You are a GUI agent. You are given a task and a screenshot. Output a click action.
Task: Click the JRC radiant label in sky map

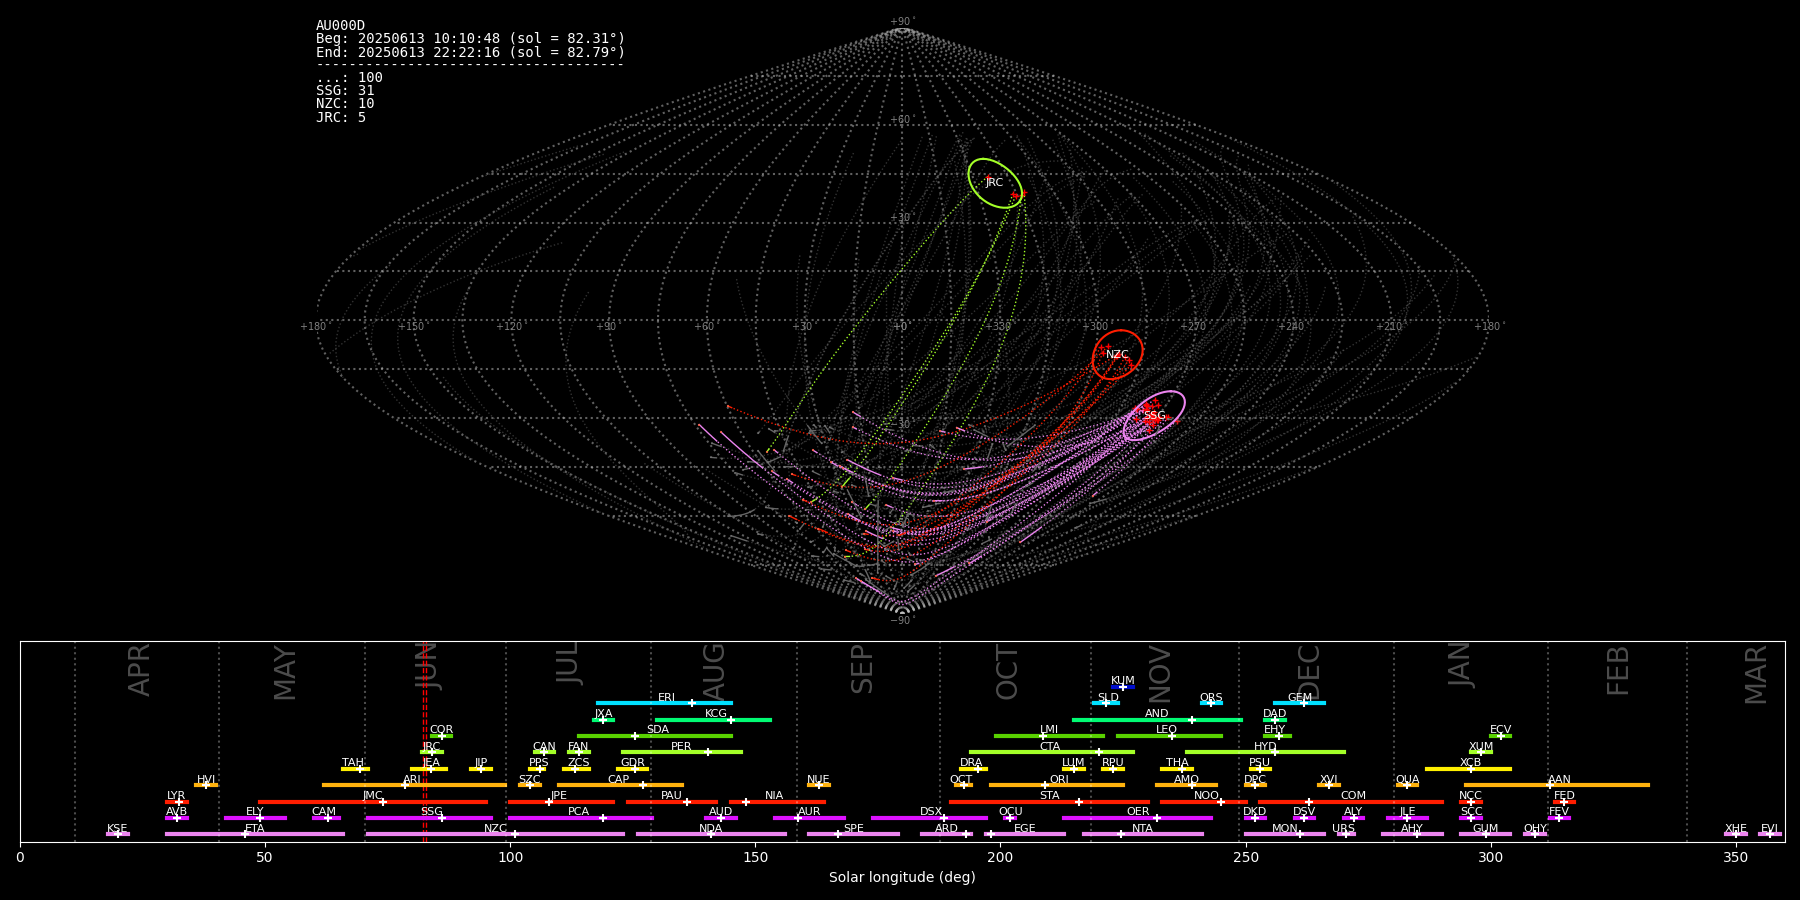click(x=994, y=183)
